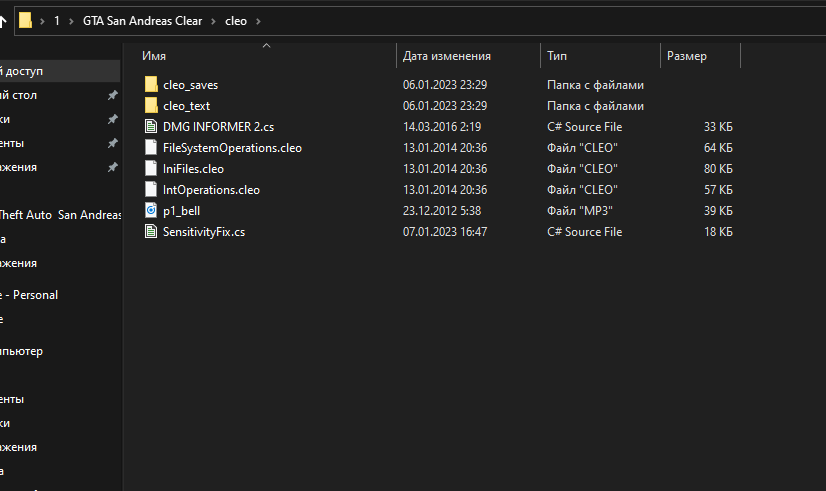Screen dimensions: 826x491
Task: Click the first pin icon in the sidebar
Action: (x=112, y=95)
